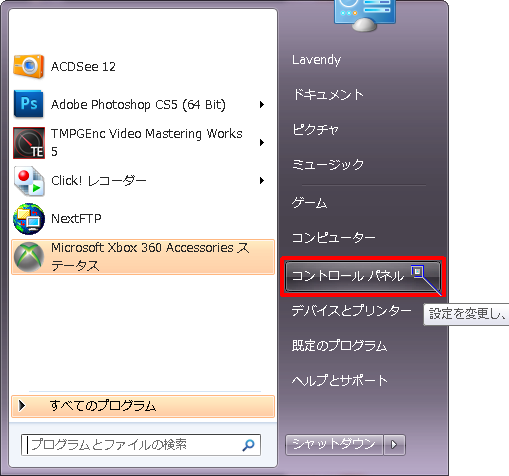Open ゲーム folder

pos(309,203)
